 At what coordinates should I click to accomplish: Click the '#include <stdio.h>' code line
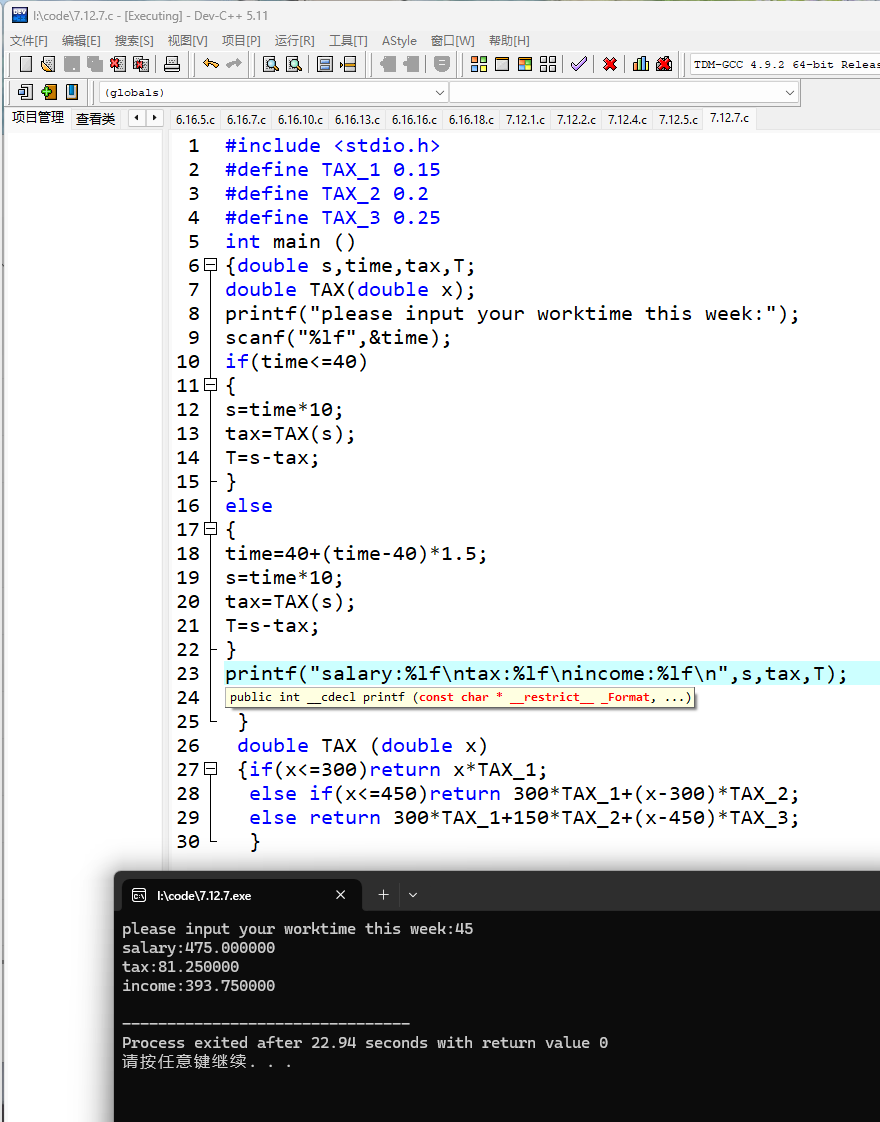pos(332,145)
